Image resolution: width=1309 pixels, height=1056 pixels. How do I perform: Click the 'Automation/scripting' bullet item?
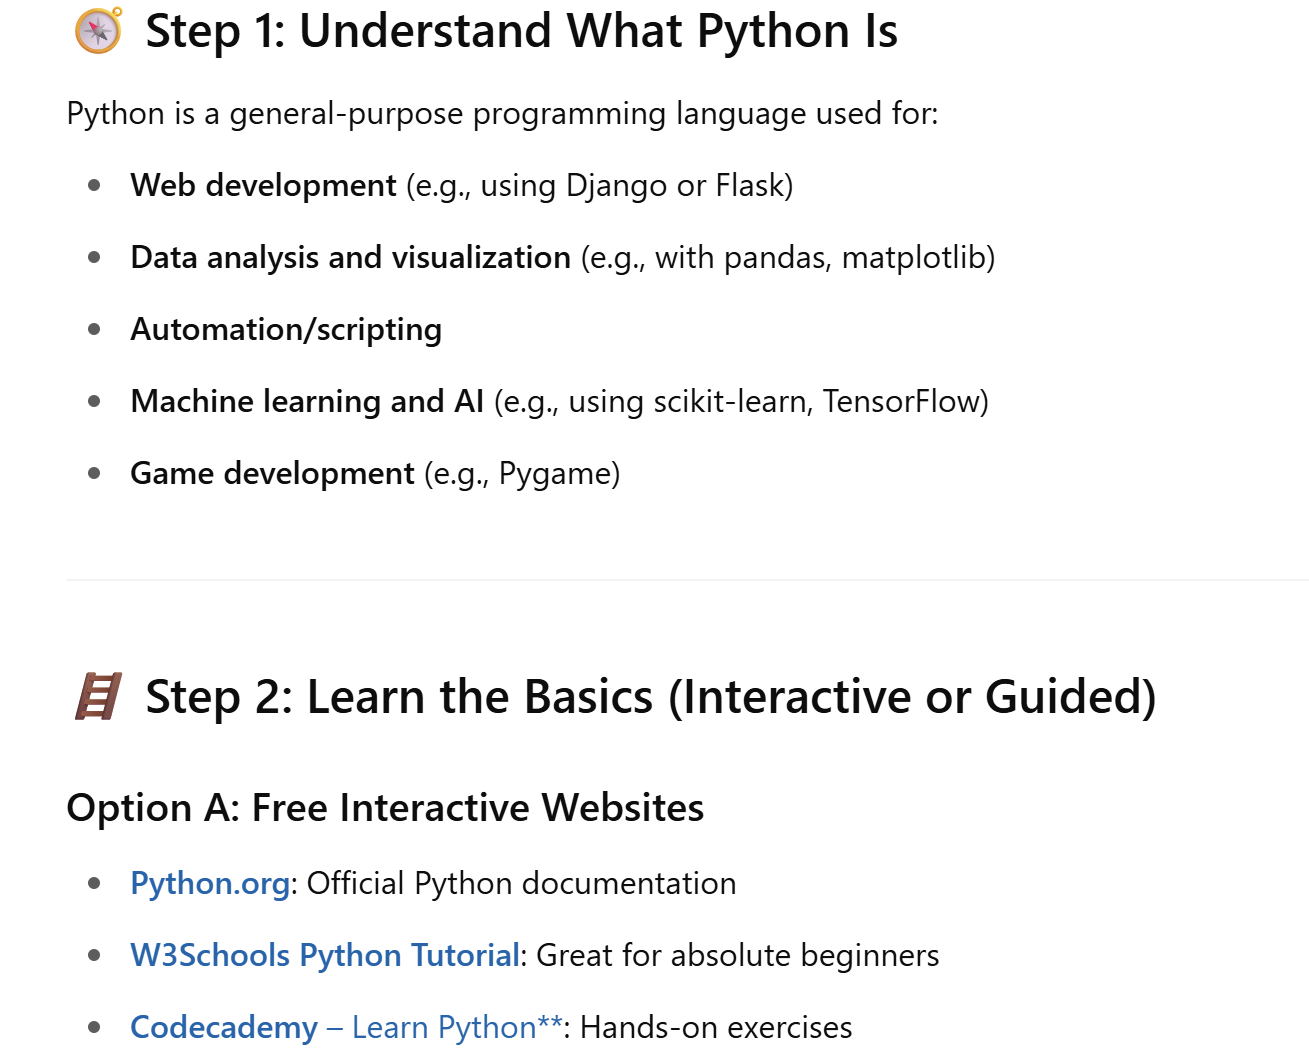coord(286,329)
